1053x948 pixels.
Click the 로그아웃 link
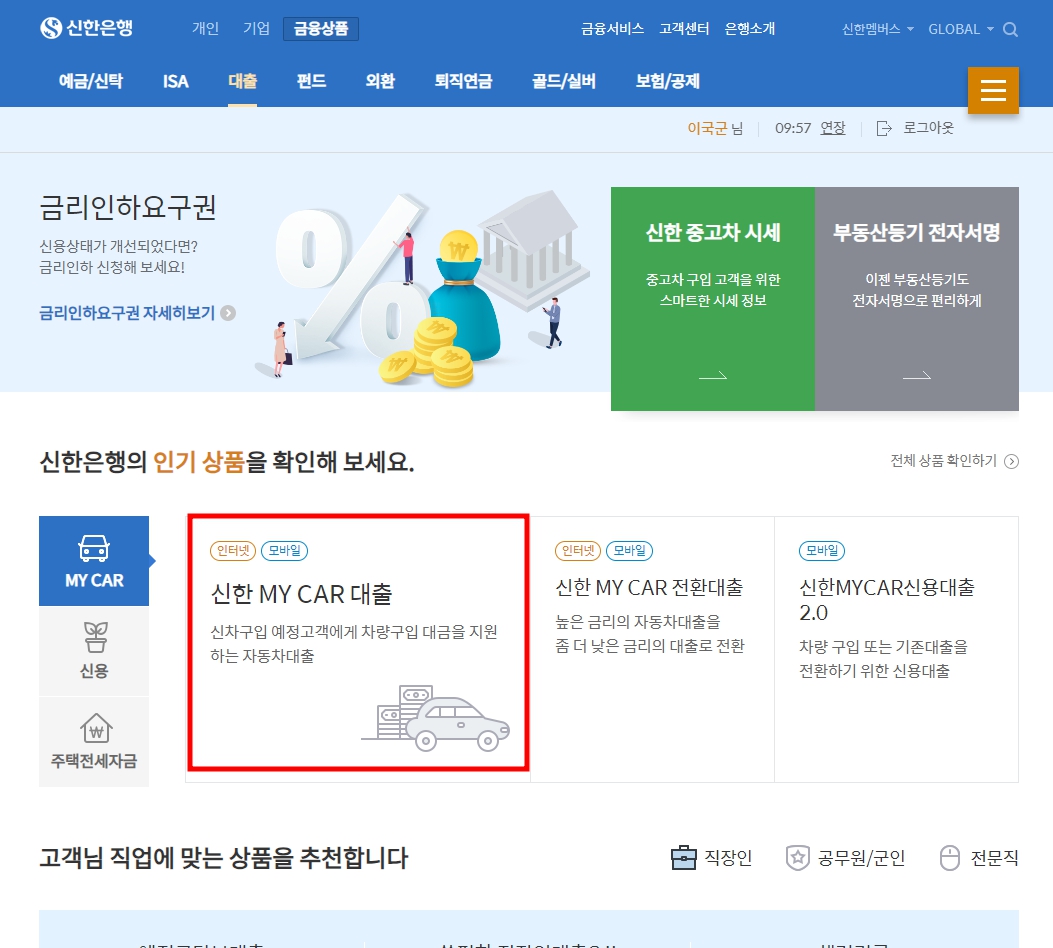point(928,128)
